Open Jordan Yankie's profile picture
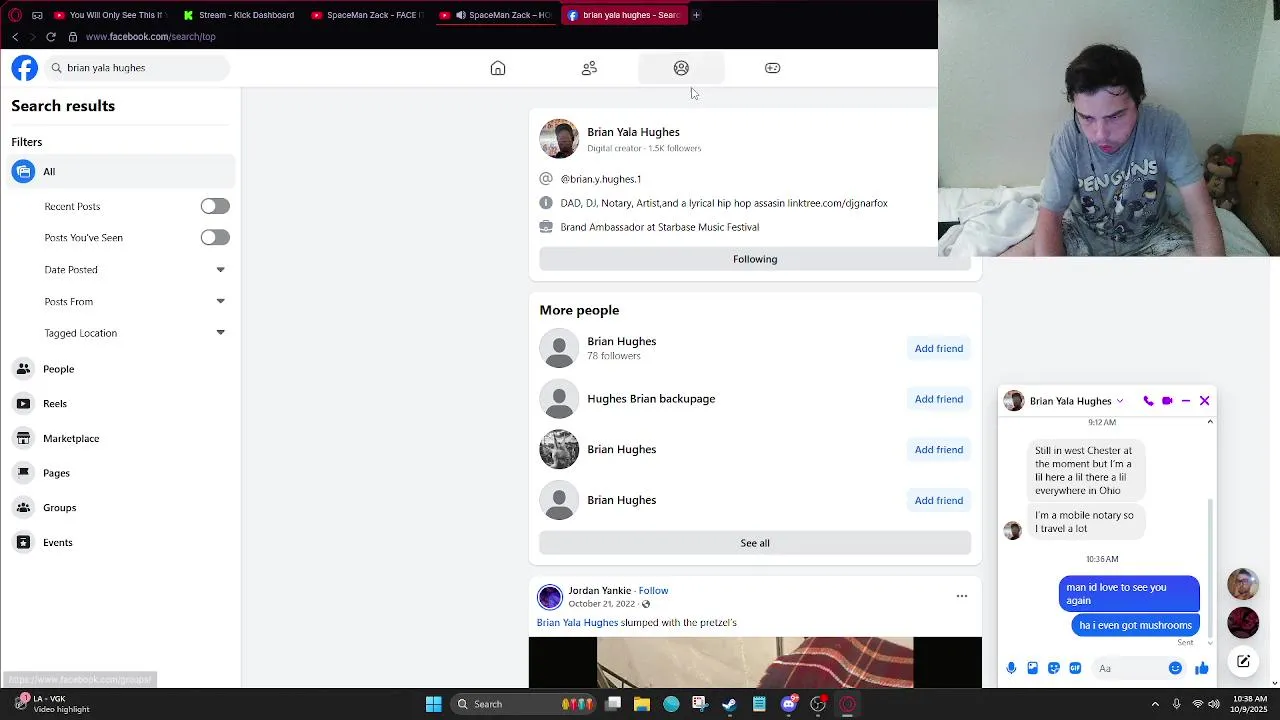This screenshot has height=720, width=1280. coord(550,597)
